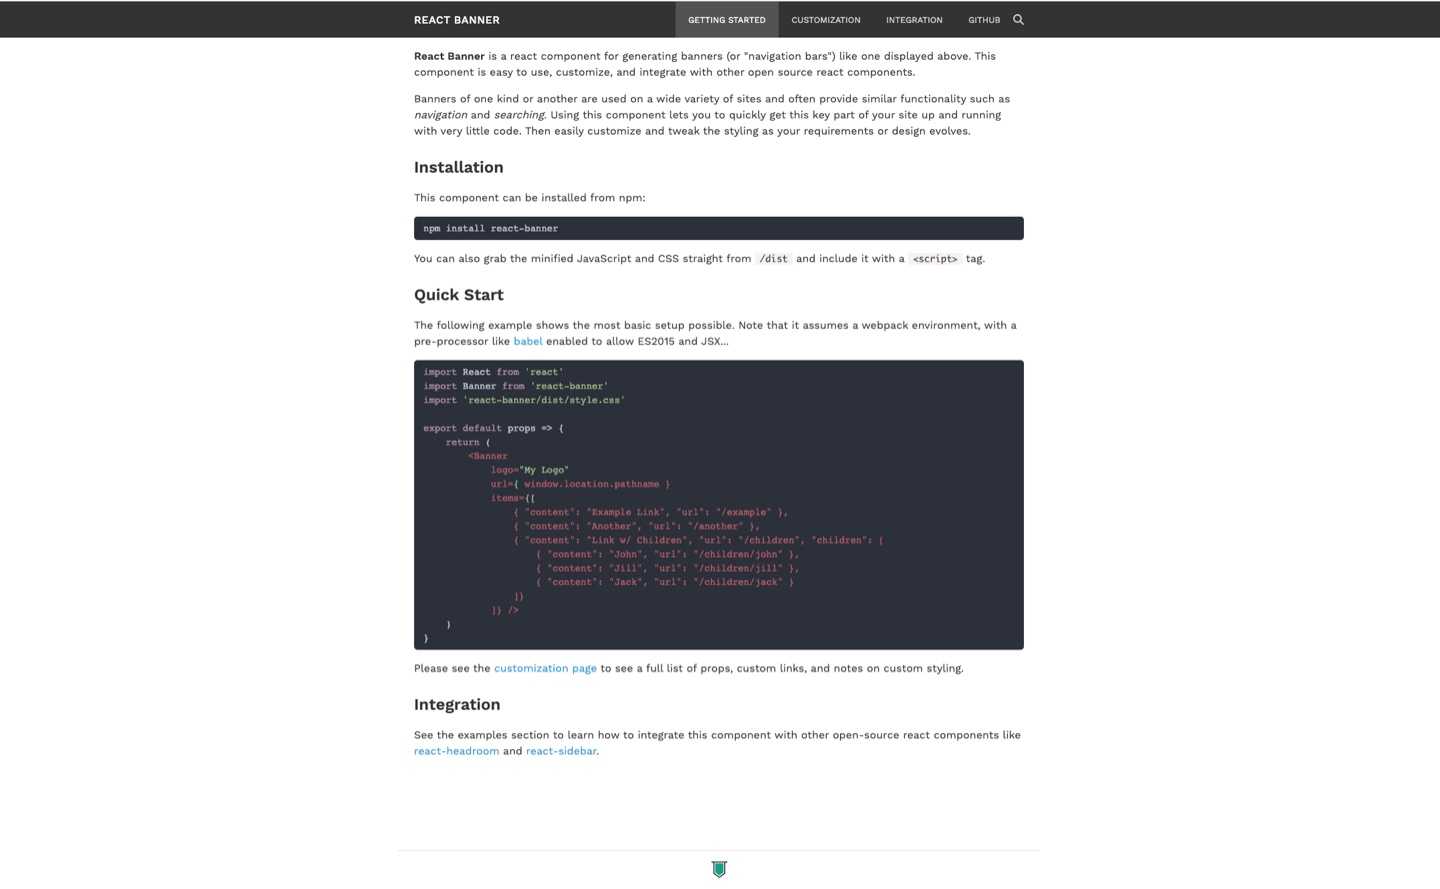The width and height of the screenshot is (1440, 889).
Task: Visit the react-headroom link
Action: click(x=456, y=751)
